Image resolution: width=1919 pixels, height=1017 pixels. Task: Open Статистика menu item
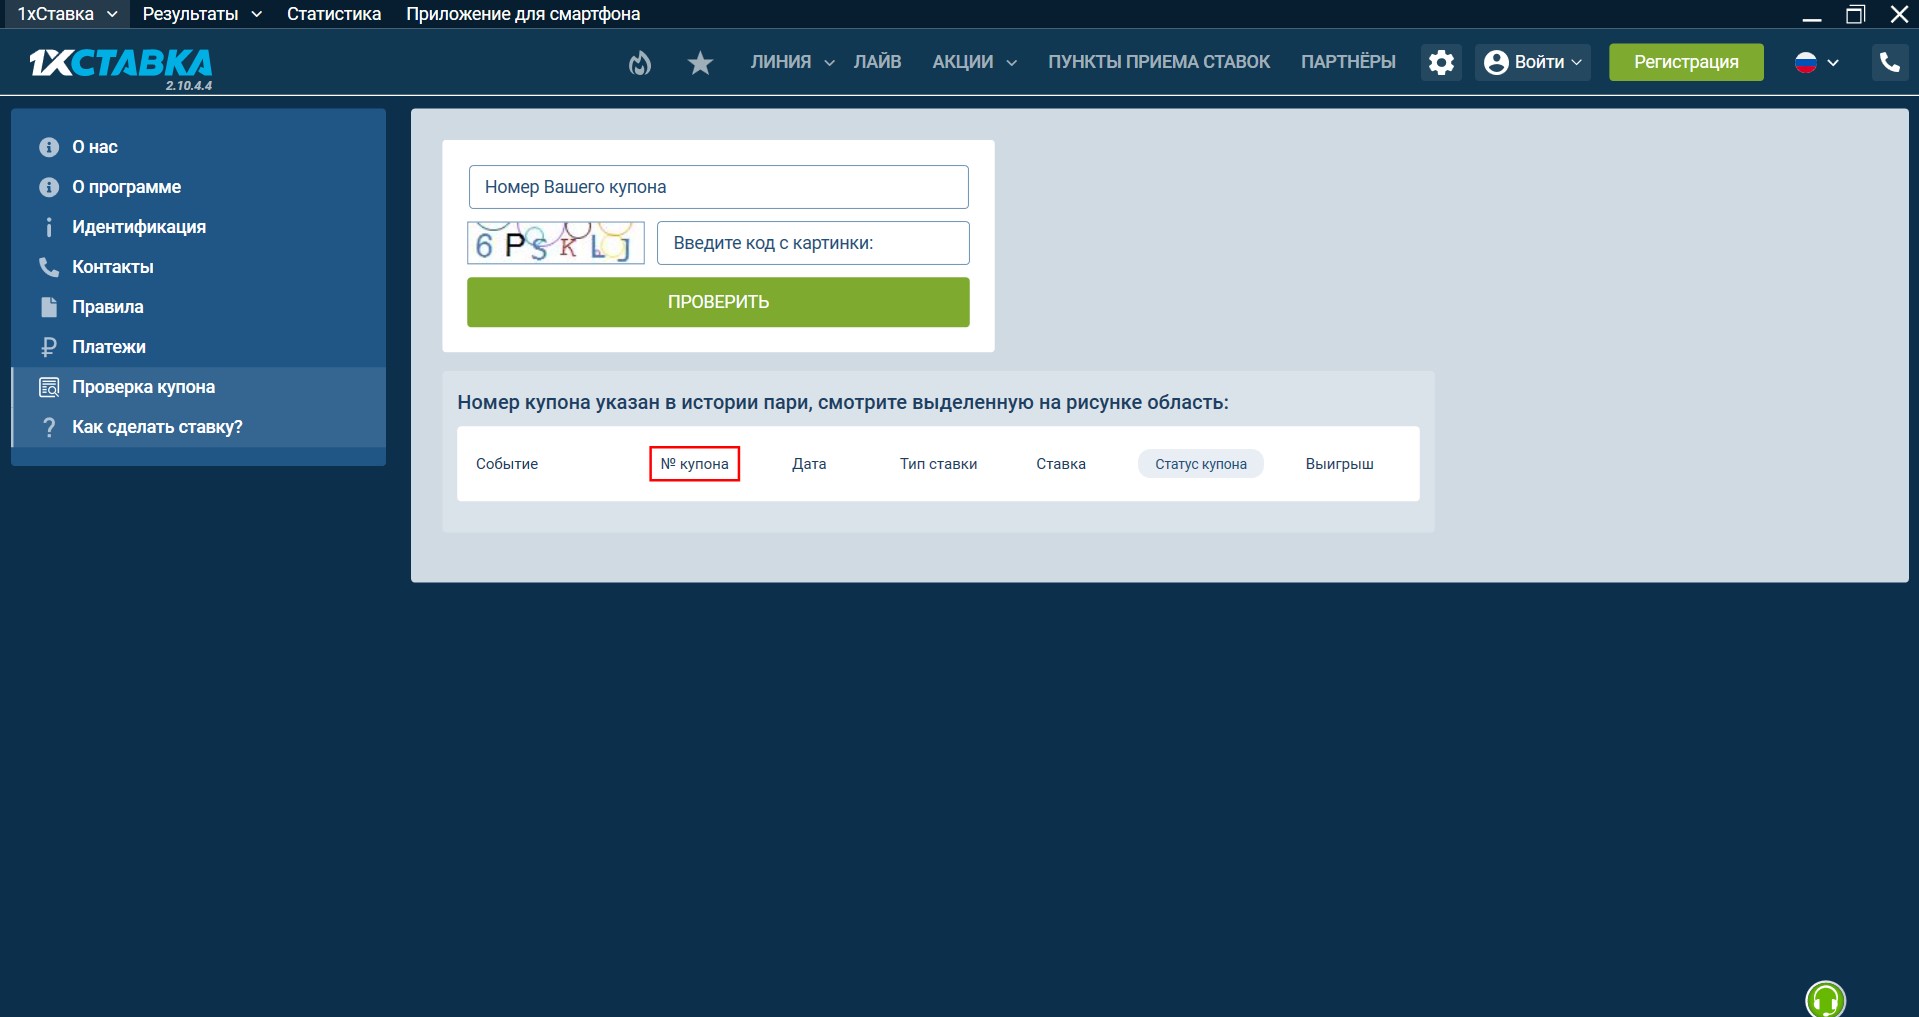[x=334, y=14]
